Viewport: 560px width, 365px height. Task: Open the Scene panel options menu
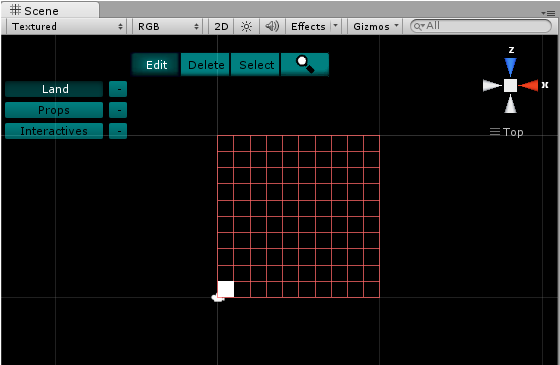[548, 13]
